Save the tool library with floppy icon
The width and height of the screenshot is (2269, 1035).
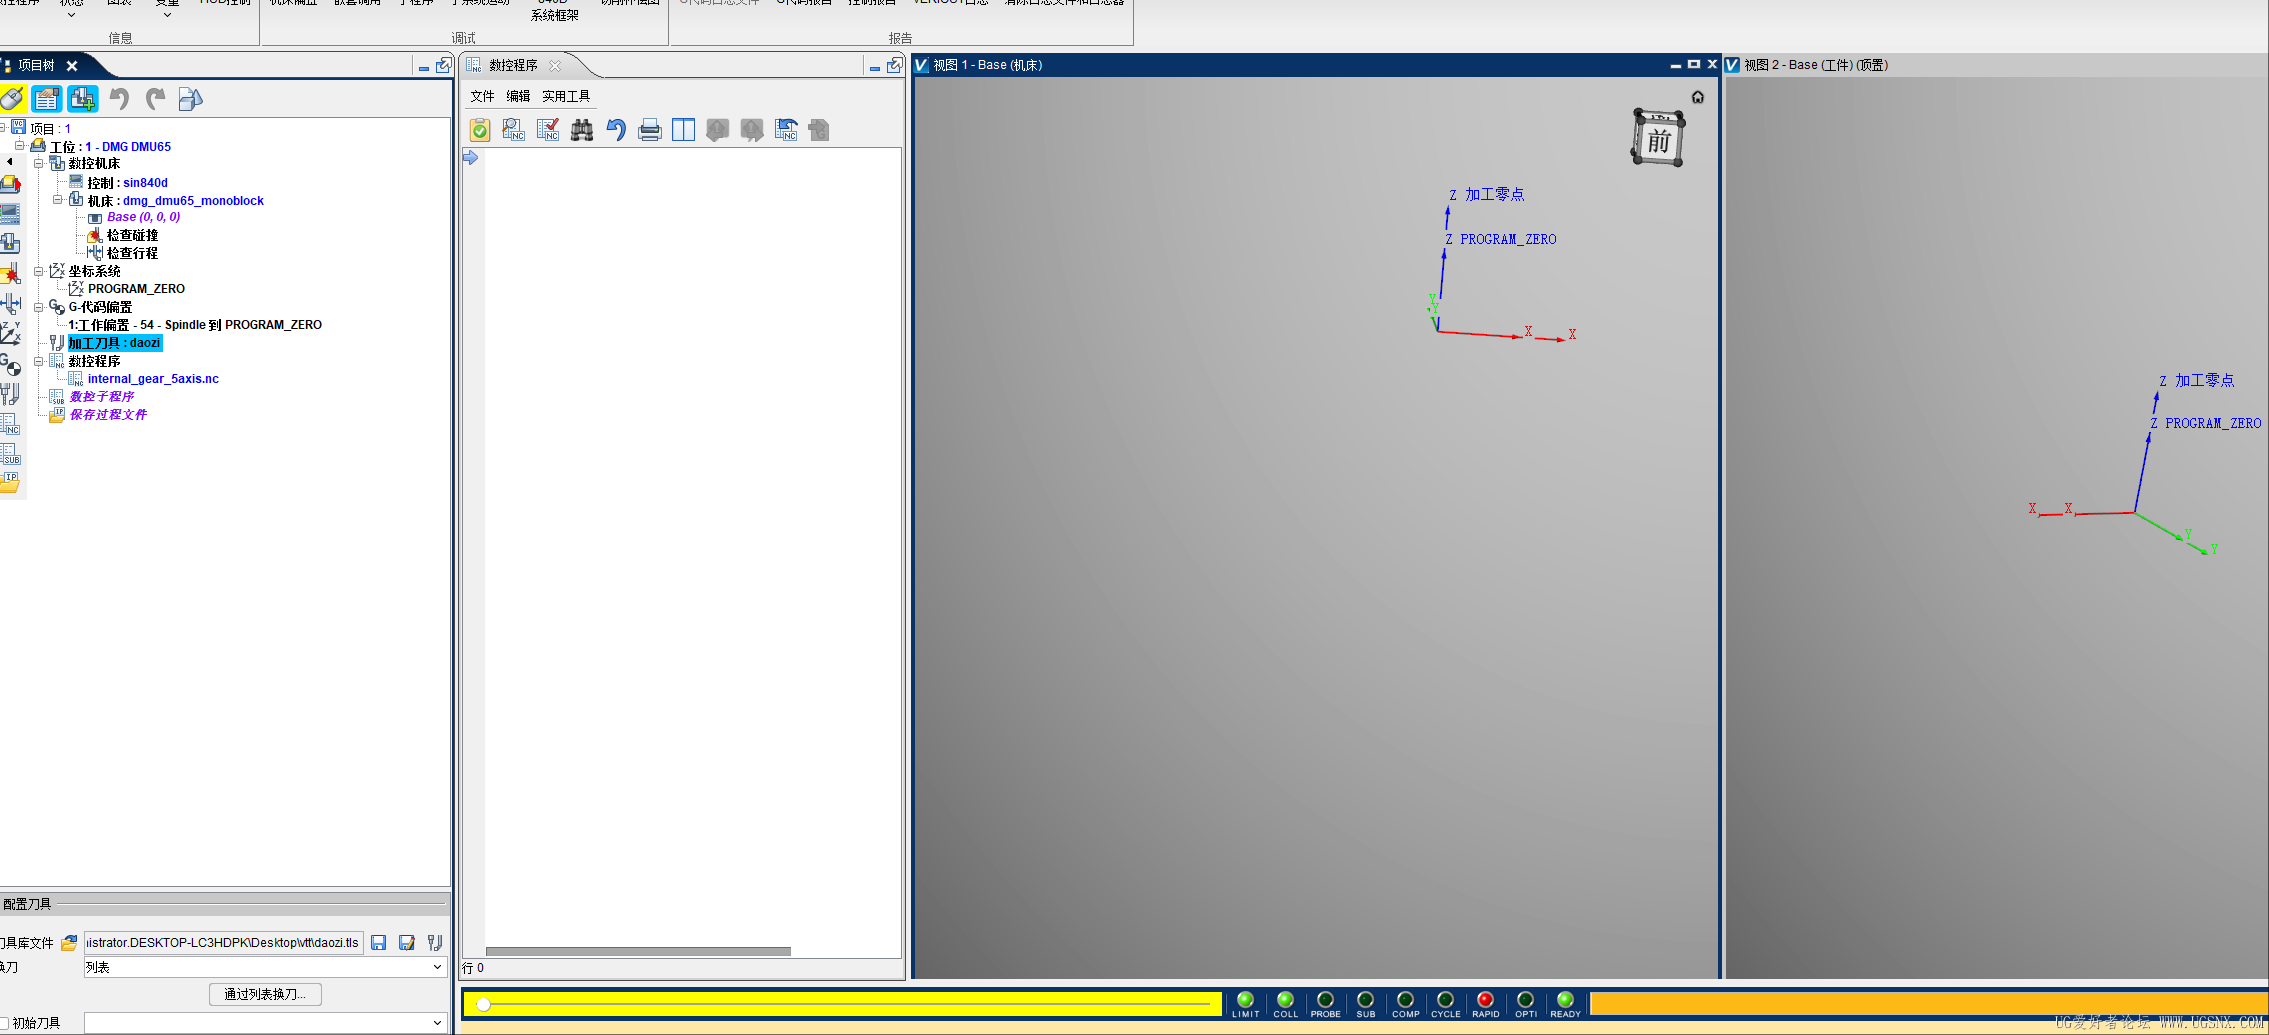pos(379,943)
